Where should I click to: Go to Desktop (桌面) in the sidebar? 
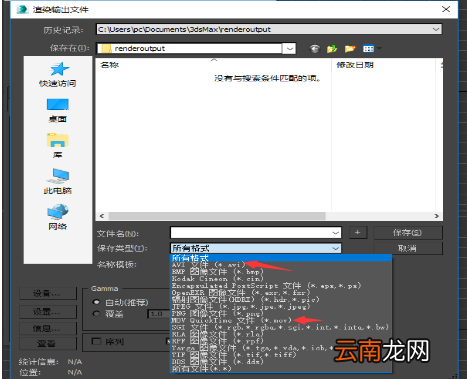pos(58,111)
